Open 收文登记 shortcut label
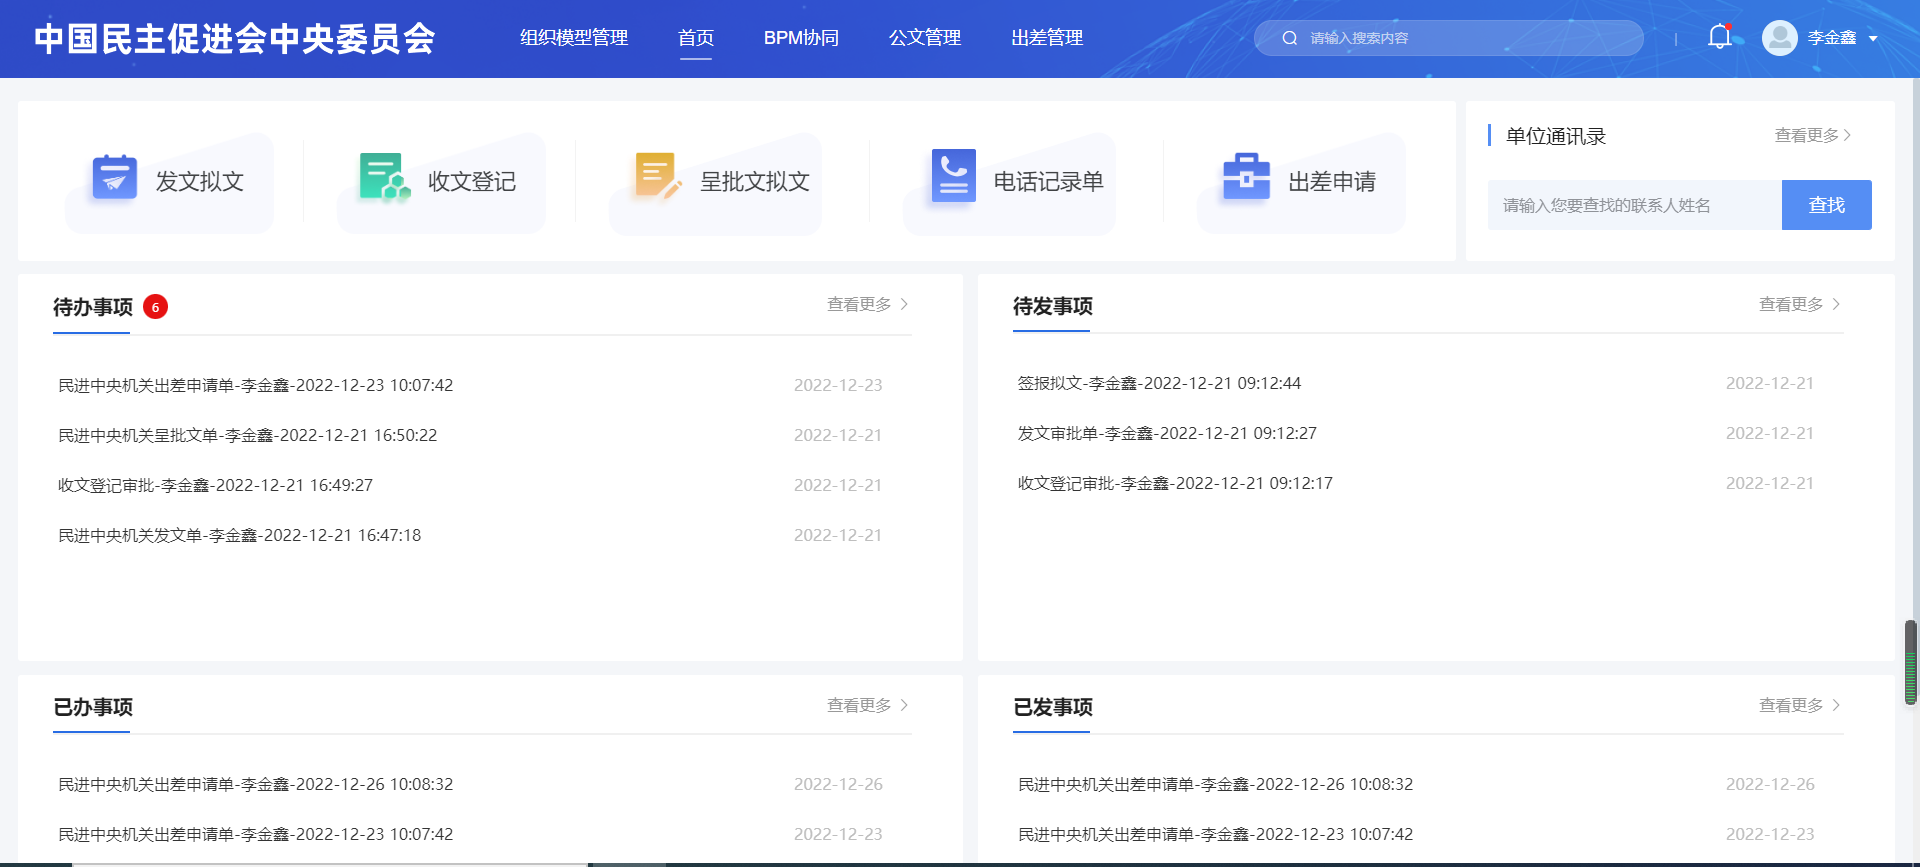 click(x=472, y=182)
